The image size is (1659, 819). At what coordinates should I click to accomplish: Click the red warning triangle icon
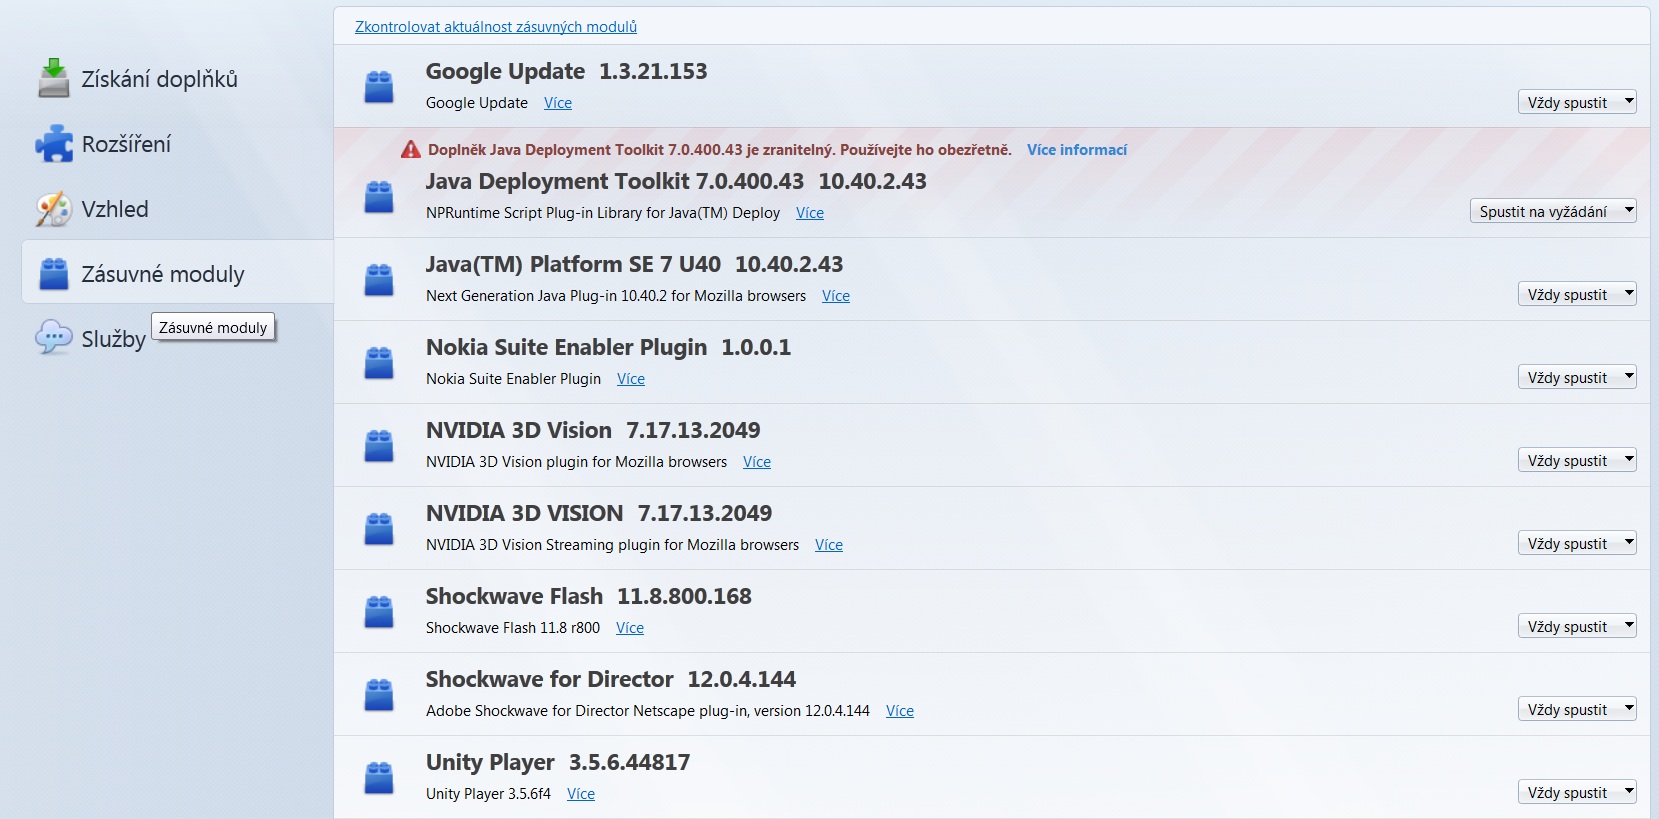tap(410, 150)
